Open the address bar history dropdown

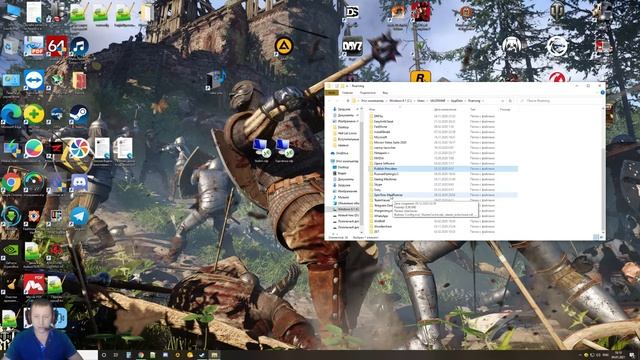coord(502,100)
